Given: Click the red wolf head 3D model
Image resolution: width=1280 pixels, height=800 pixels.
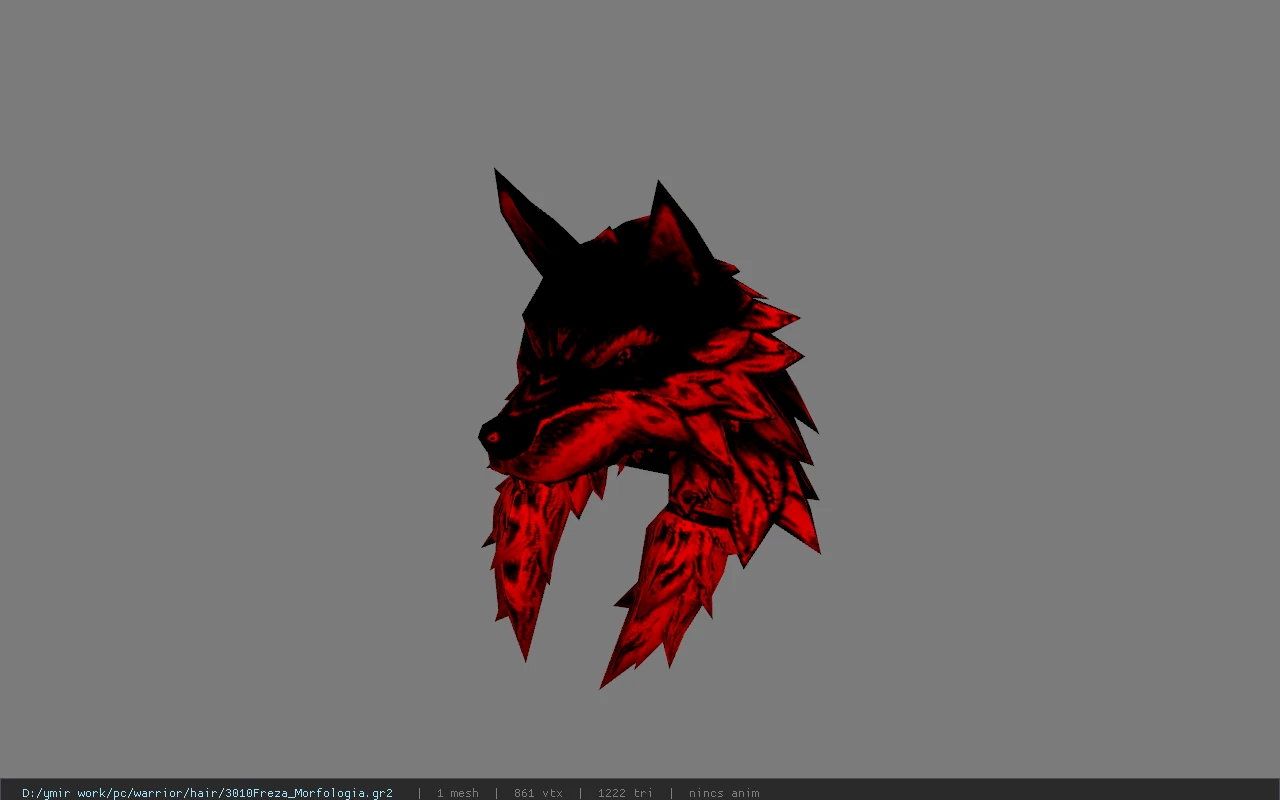Looking at the screenshot, I should point(649,428).
